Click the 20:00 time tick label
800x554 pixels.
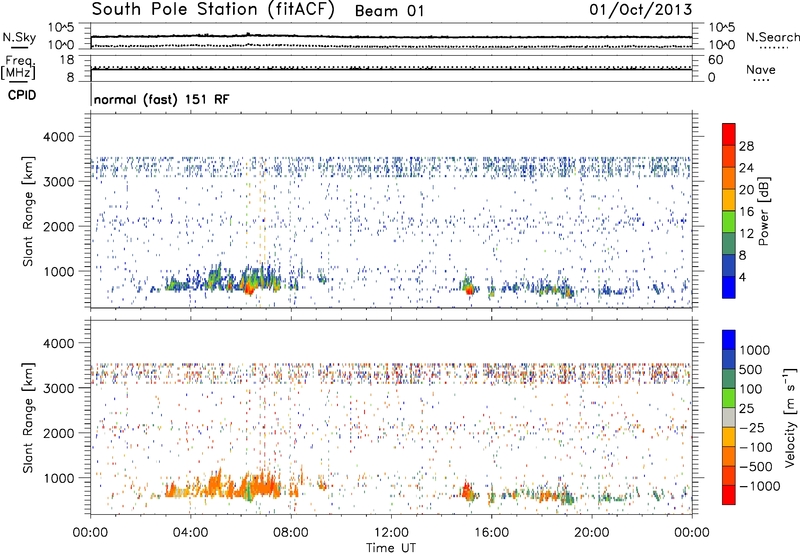[591, 533]
